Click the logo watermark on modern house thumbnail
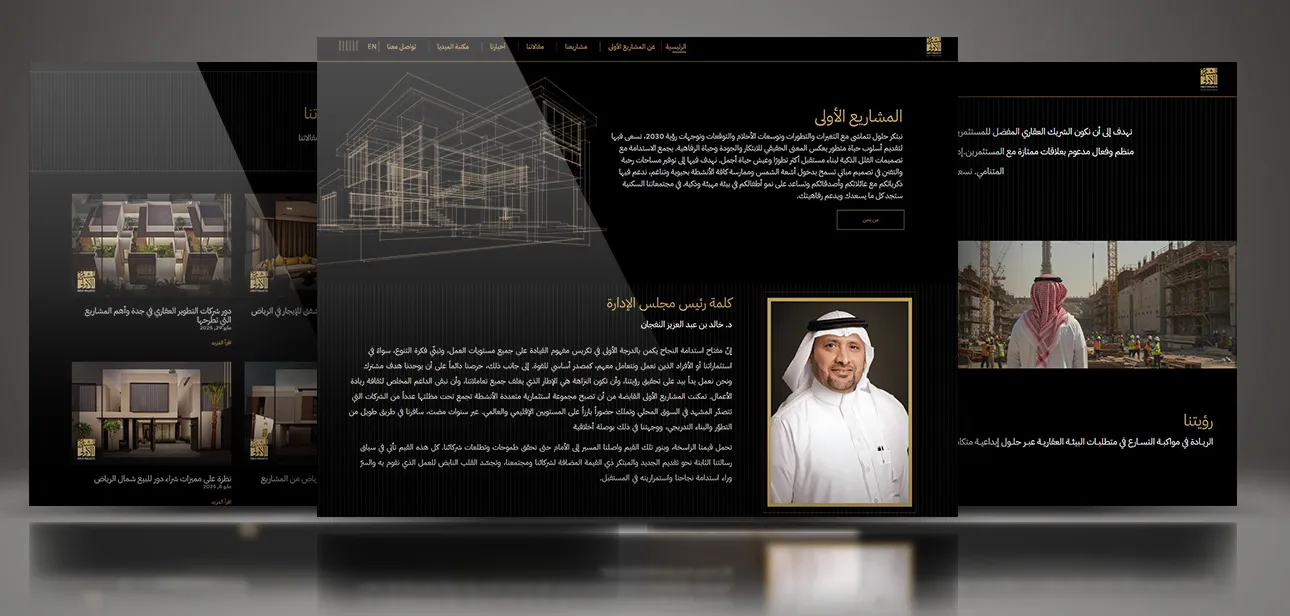The image size is (1290, 616). 86,448
